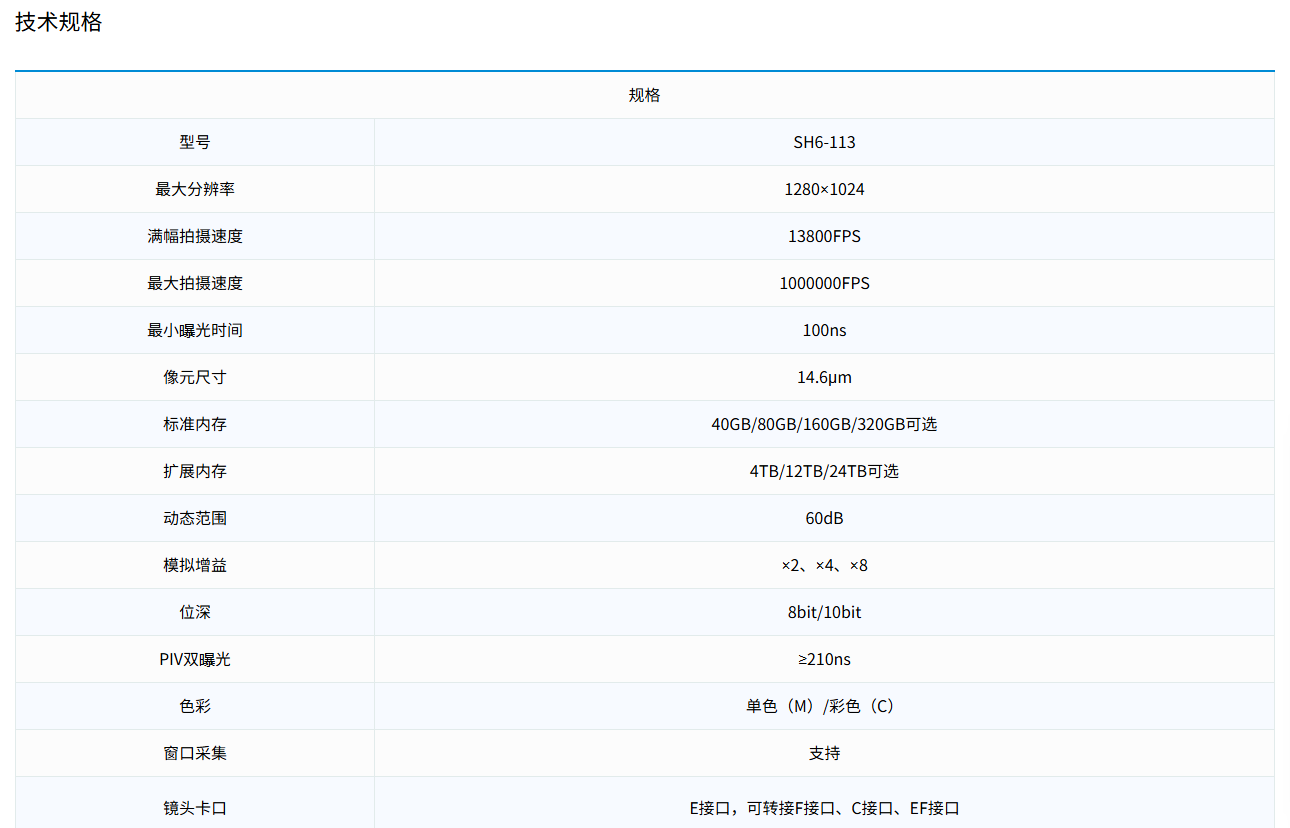Click the 100ns minimum exposure value

(x=824, y=330)
